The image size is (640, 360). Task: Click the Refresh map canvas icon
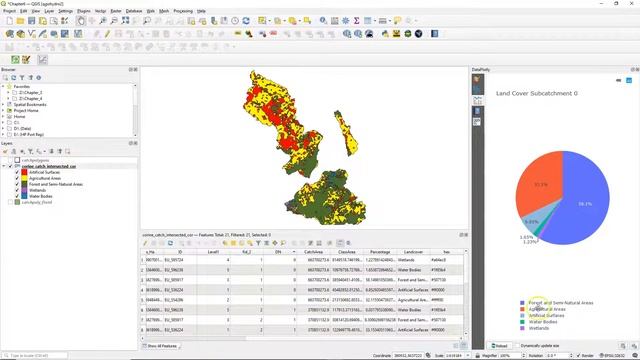click(x=246, y=20)
